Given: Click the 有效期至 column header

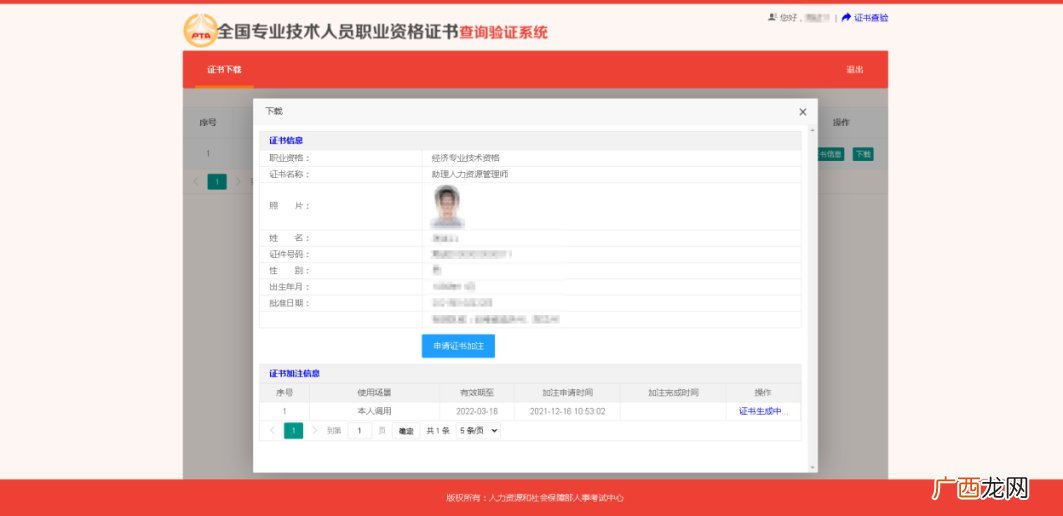Looking at the screenshot, I should coord(477,393).
